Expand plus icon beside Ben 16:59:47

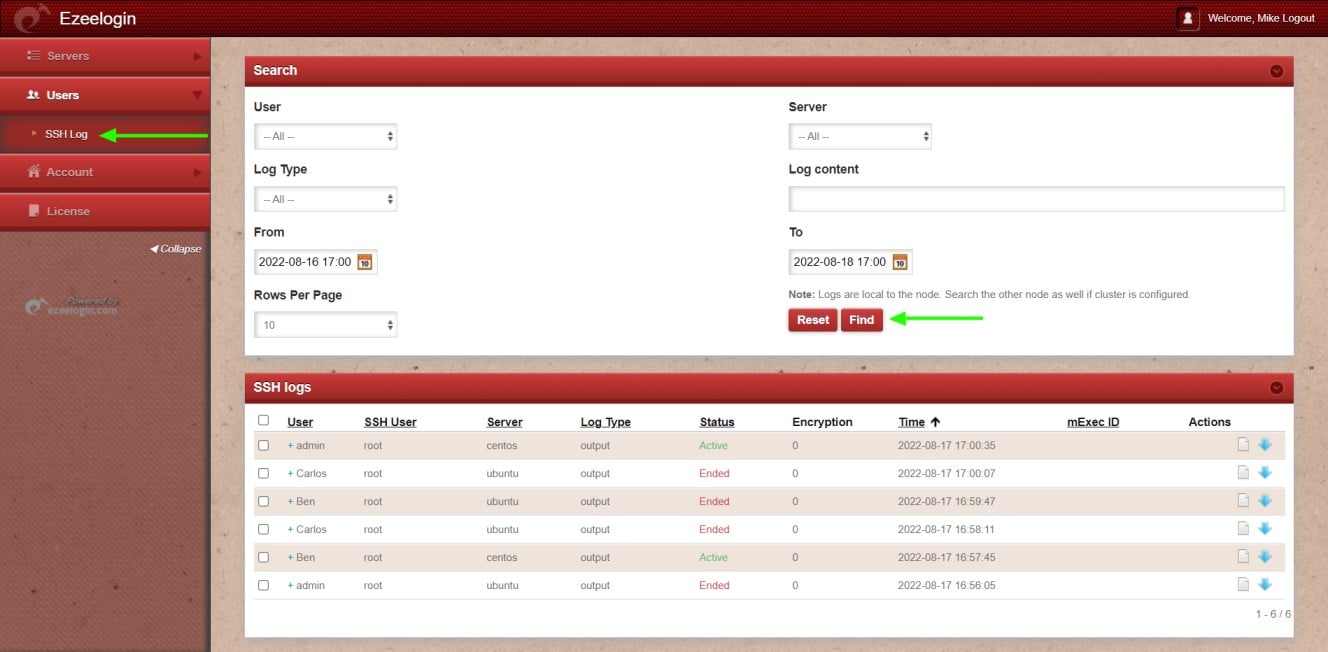click(290, 502)
